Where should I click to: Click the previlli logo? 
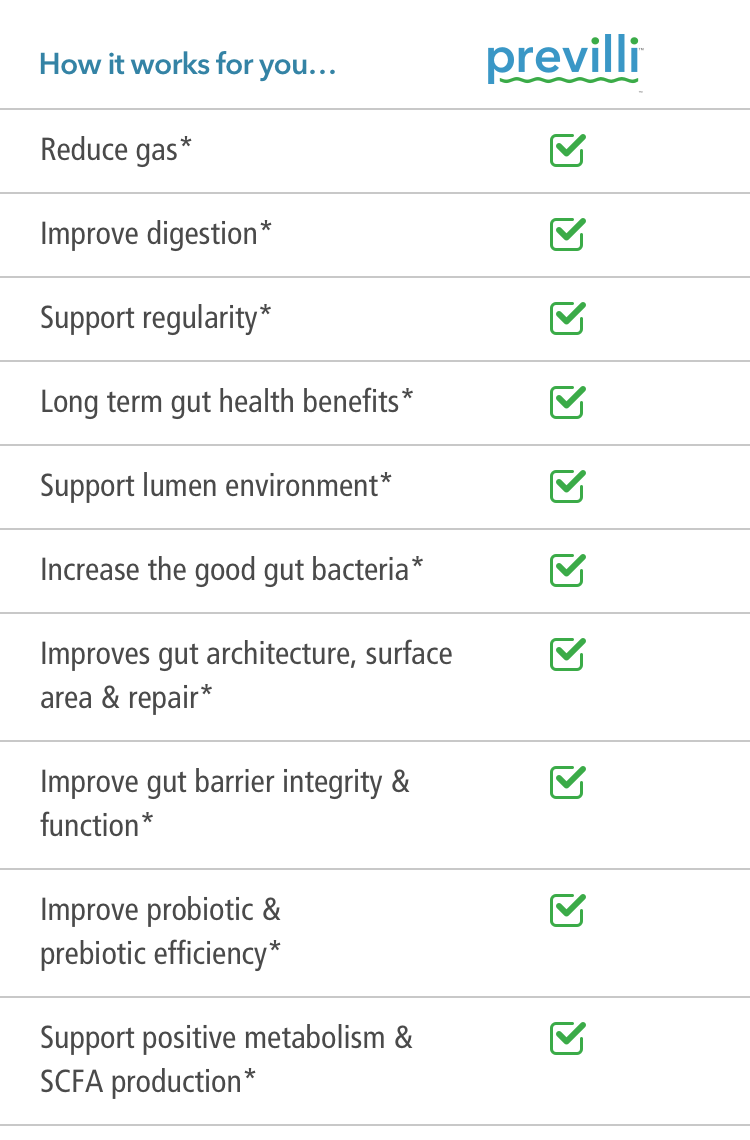coord(565,63)
